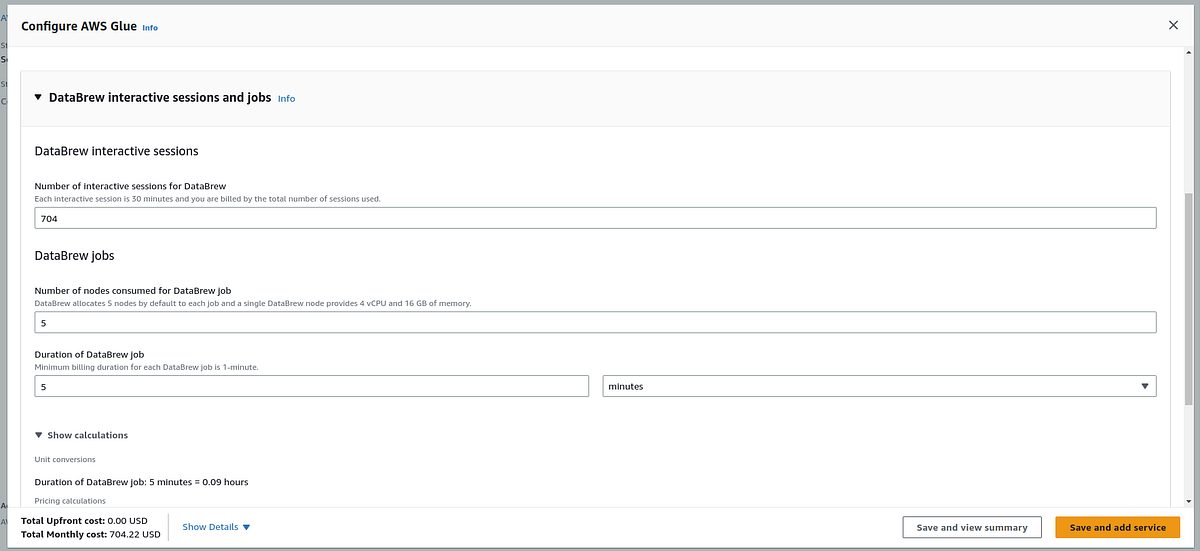
Task: Select the 'Unit conversions' label
Action: coord(65,460)
